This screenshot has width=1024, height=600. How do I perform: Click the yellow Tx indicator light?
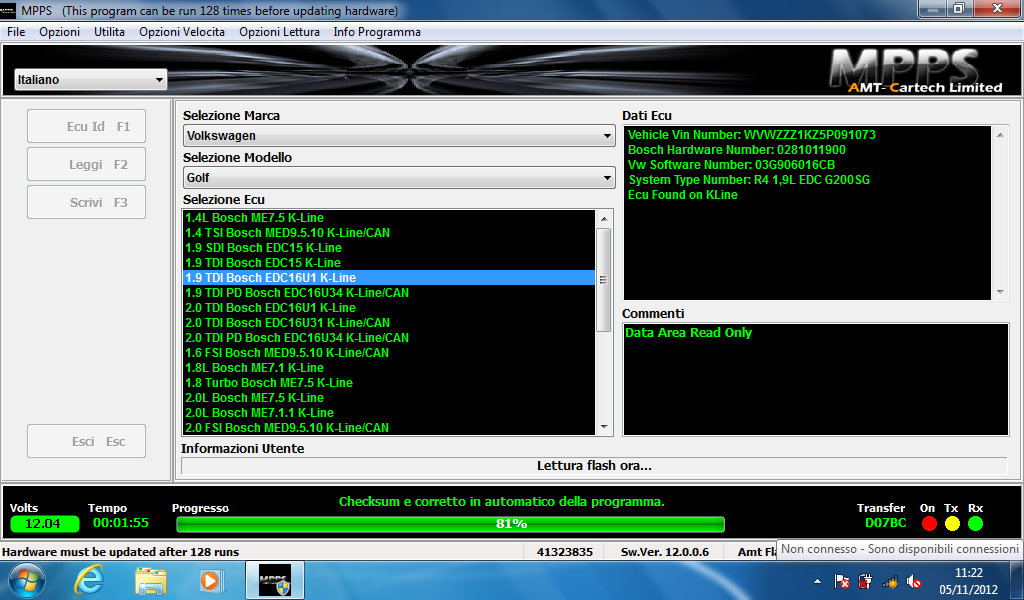[x=952, y=524]
